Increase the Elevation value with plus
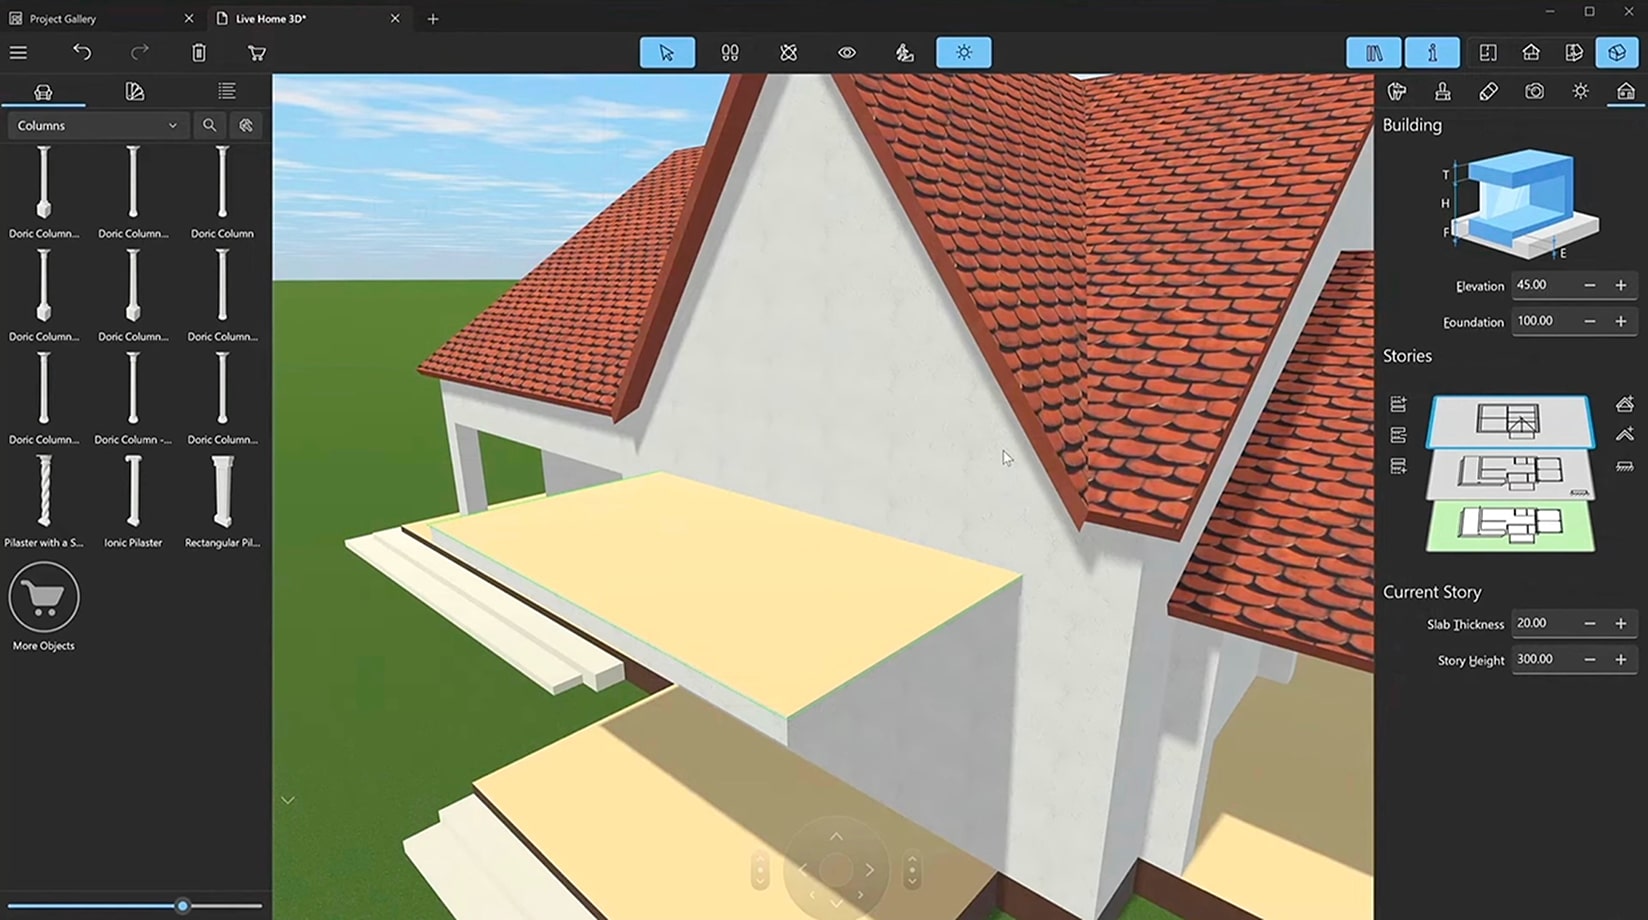The width and height of the screenshot is (1648, 920). [x=1621, y=285]
